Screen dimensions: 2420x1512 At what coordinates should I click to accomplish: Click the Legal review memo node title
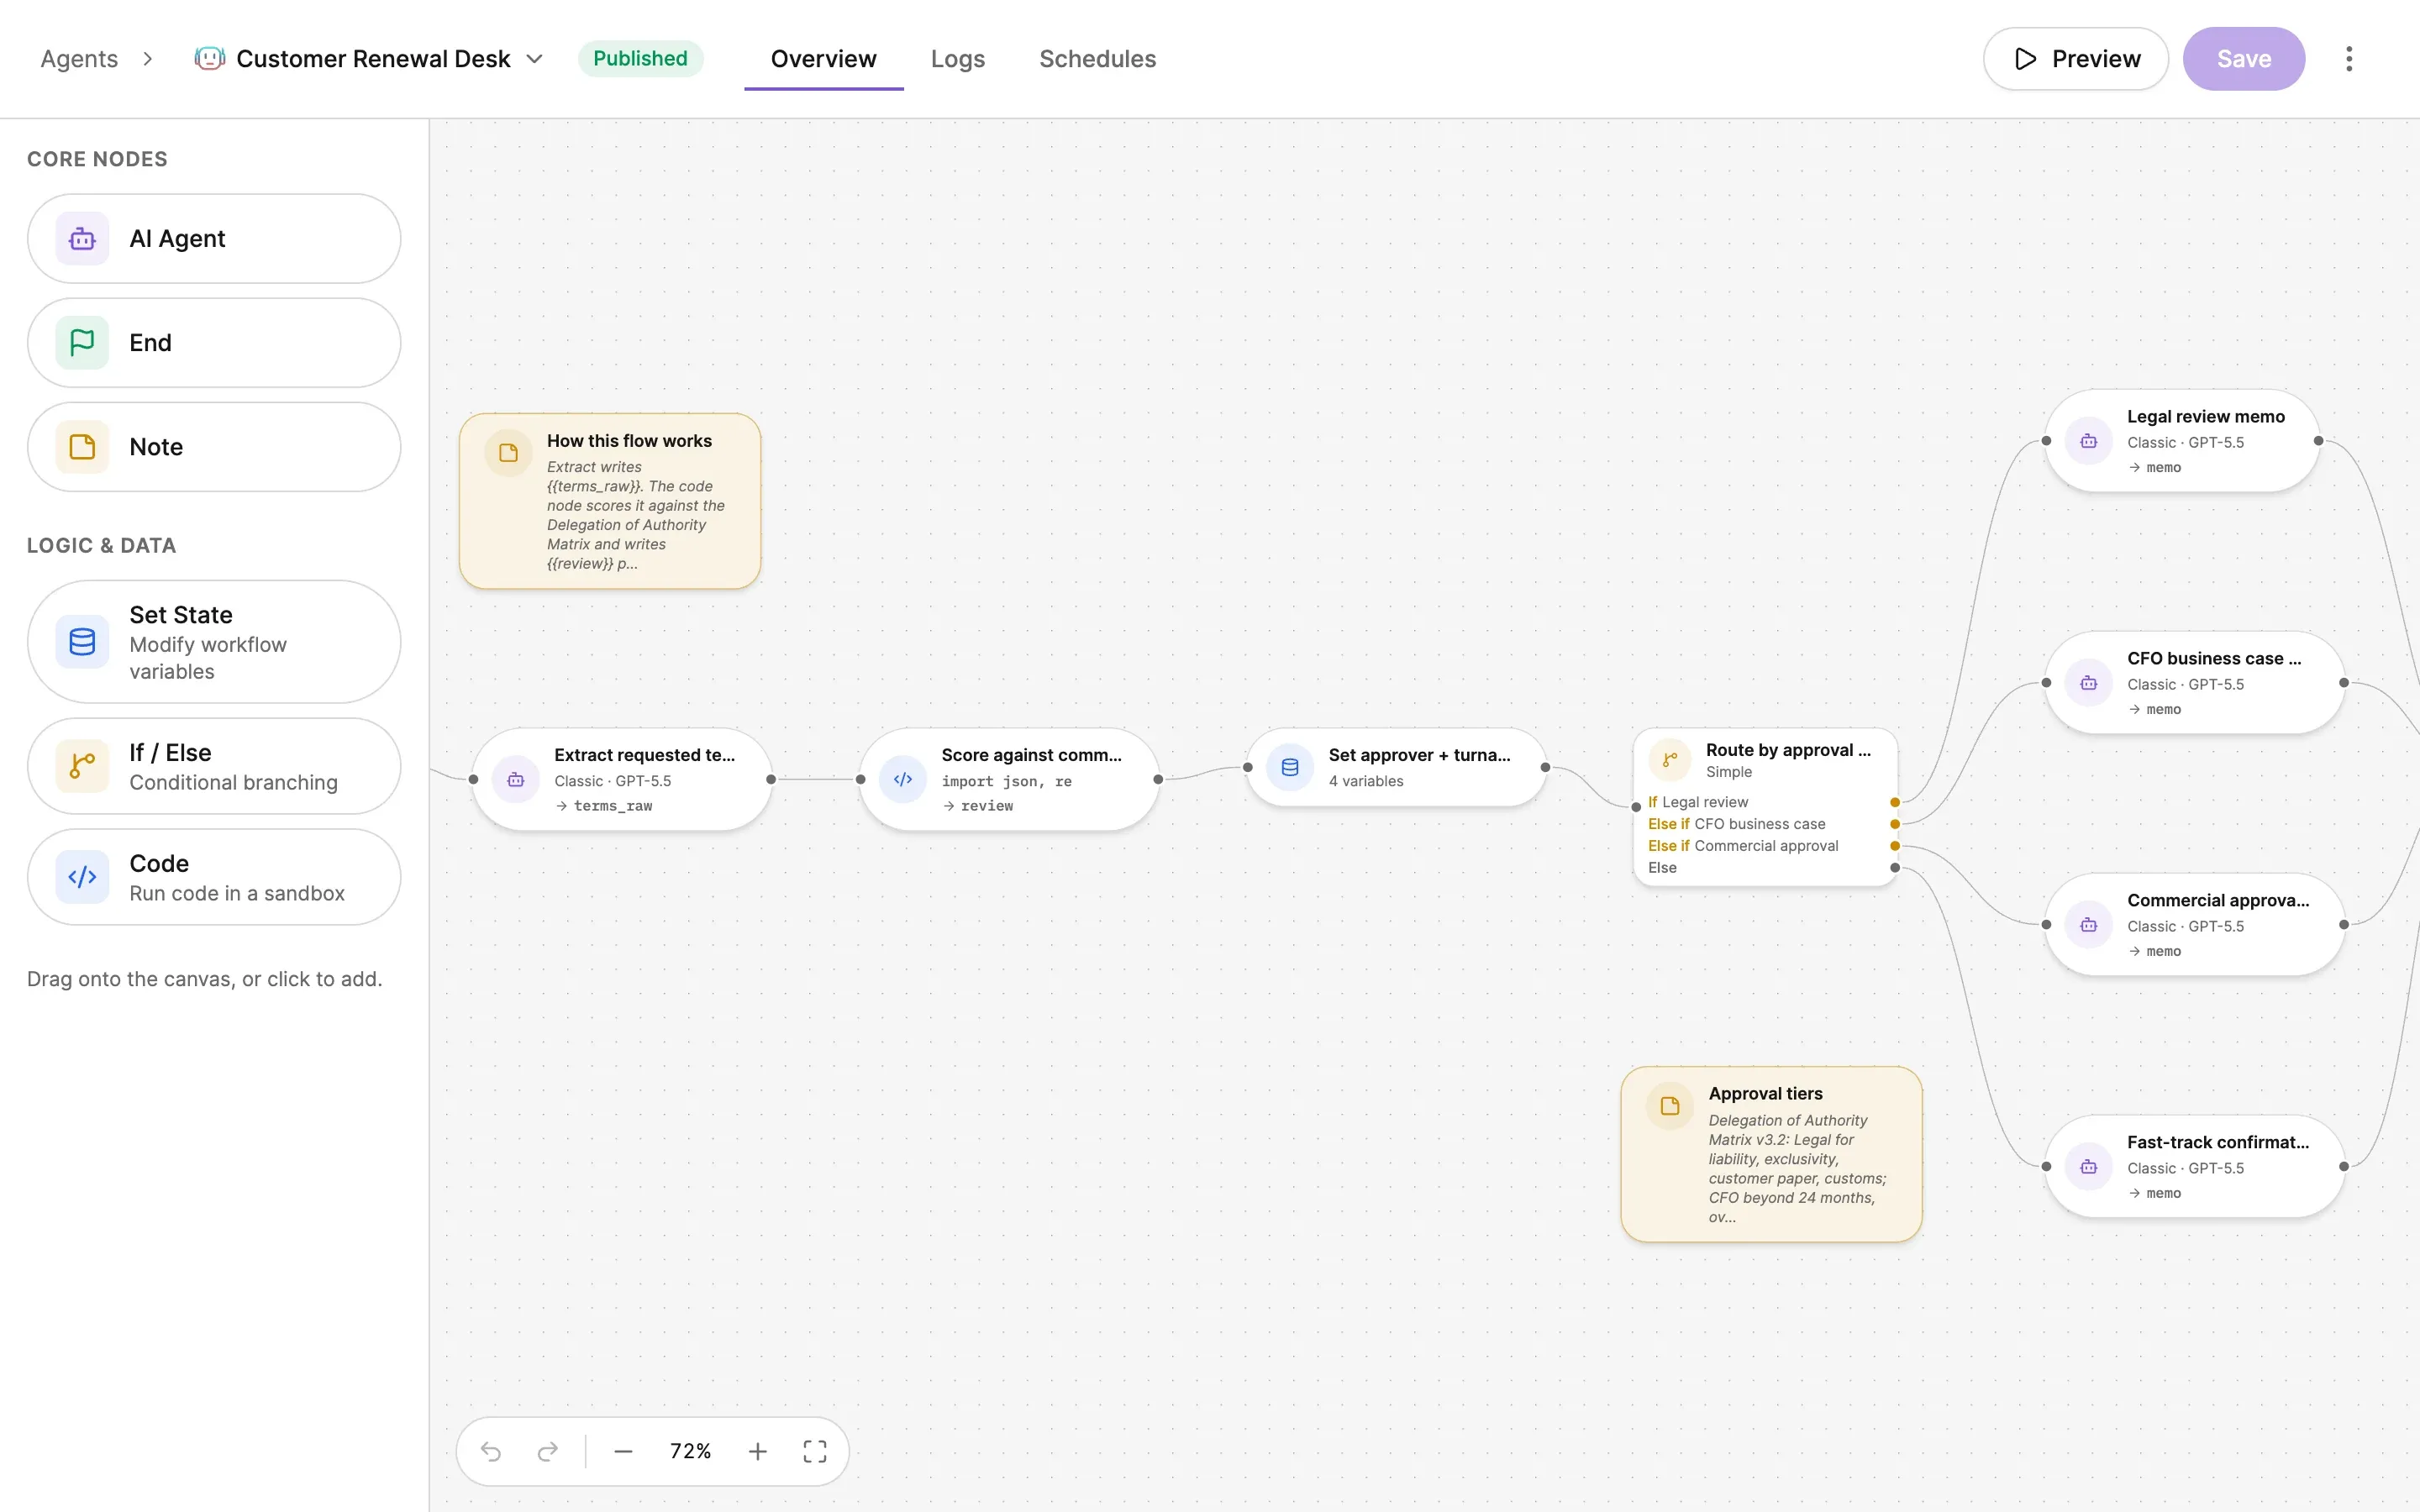click(x=2205, y=417)
